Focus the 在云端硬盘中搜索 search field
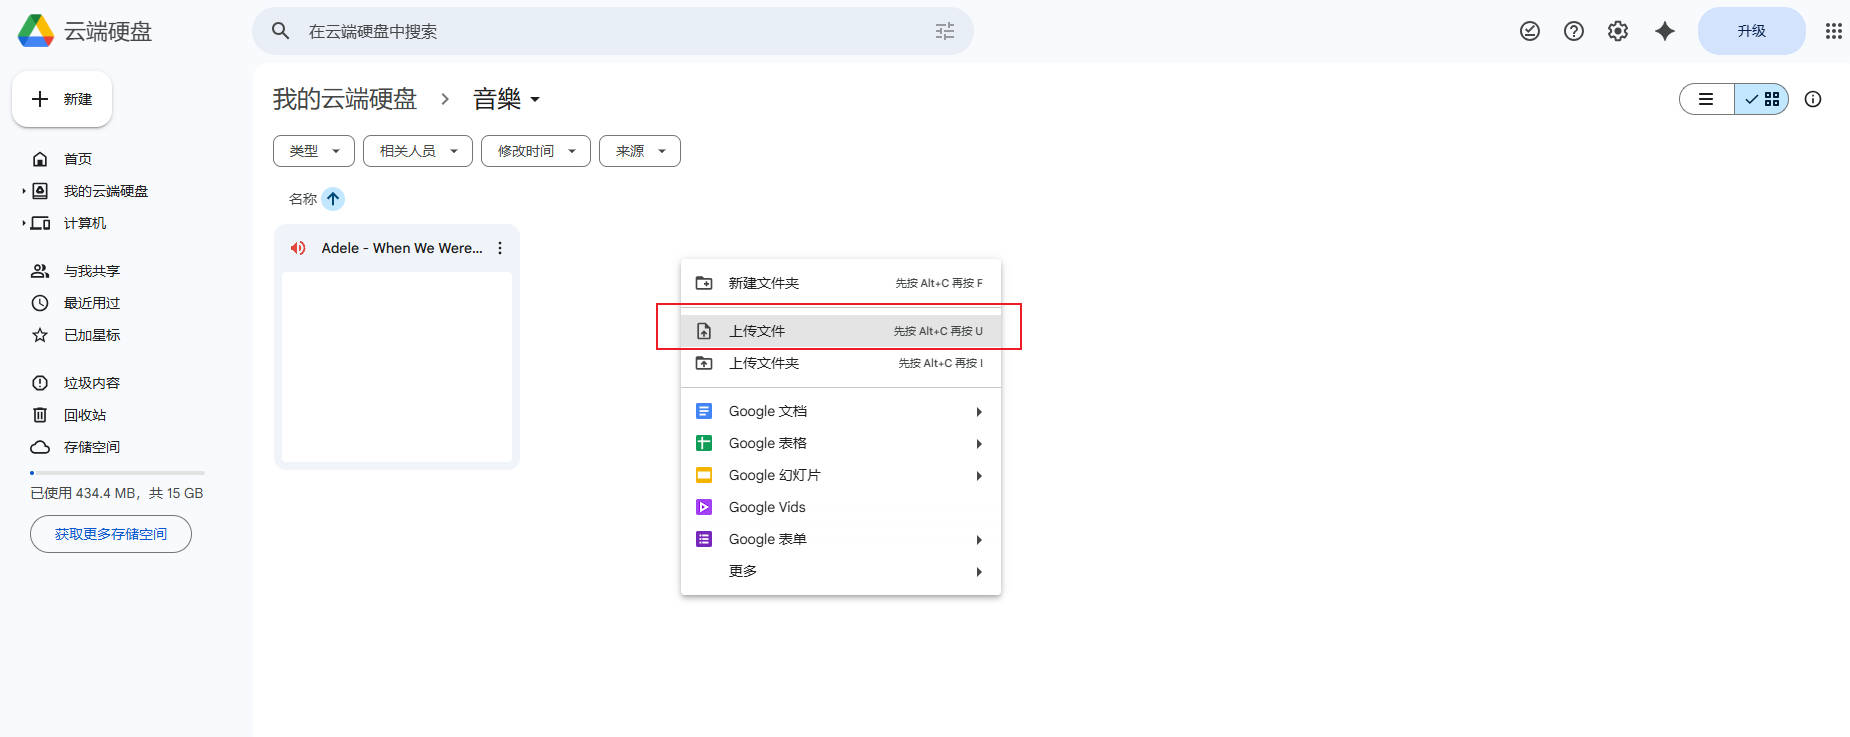Screen dimensions: 1850x737 tap(613, 31)
